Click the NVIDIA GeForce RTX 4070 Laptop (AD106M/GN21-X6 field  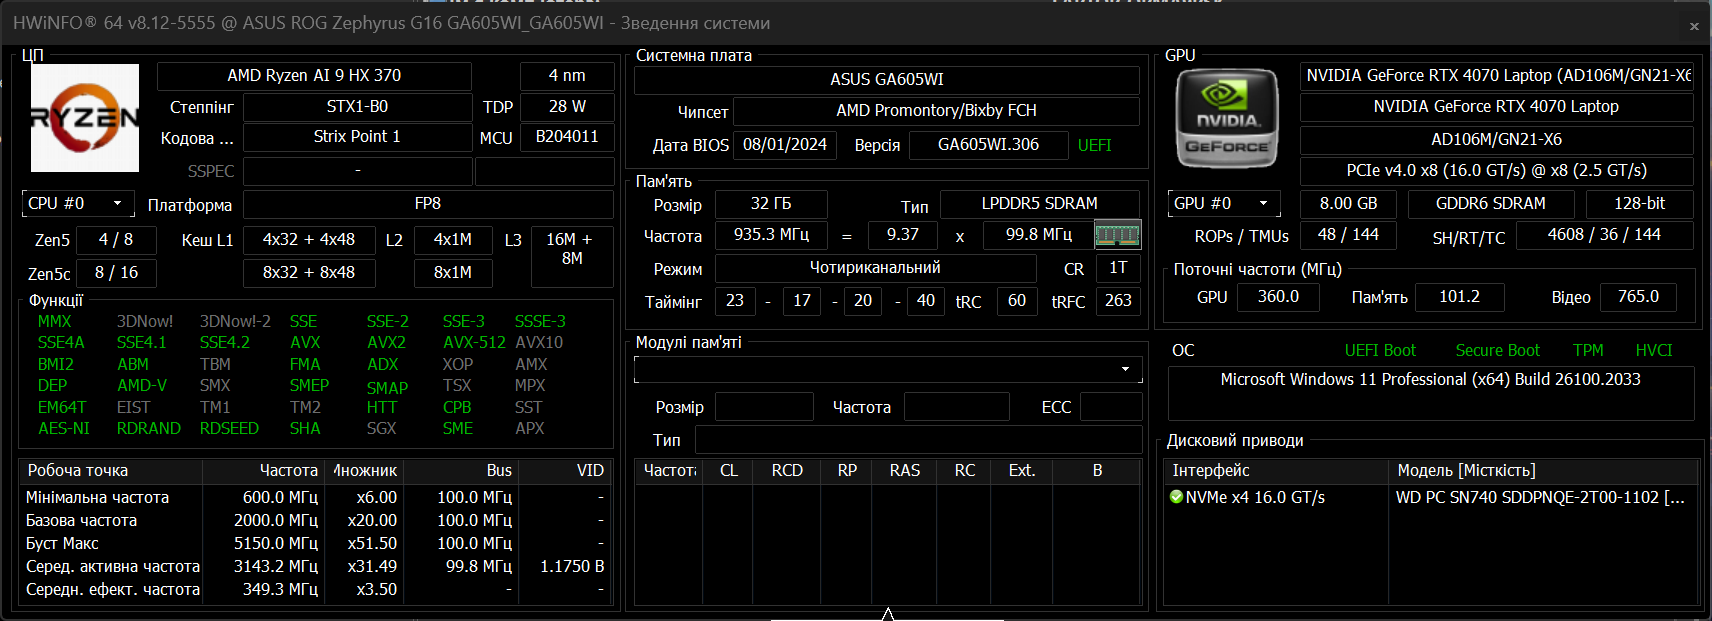[x=1497, y=76]
